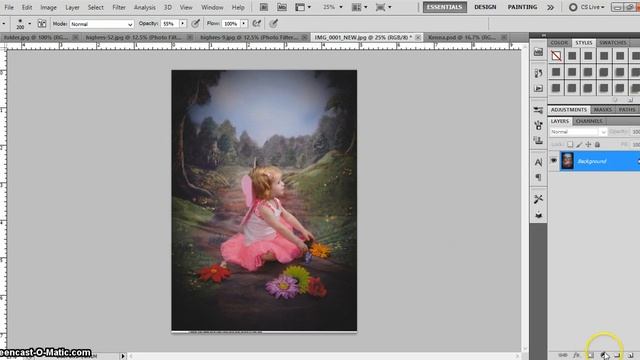The height and width of the screenshot is (360, 640).
Task: Switch to the Layers panel tab
Action: [560, 121]
